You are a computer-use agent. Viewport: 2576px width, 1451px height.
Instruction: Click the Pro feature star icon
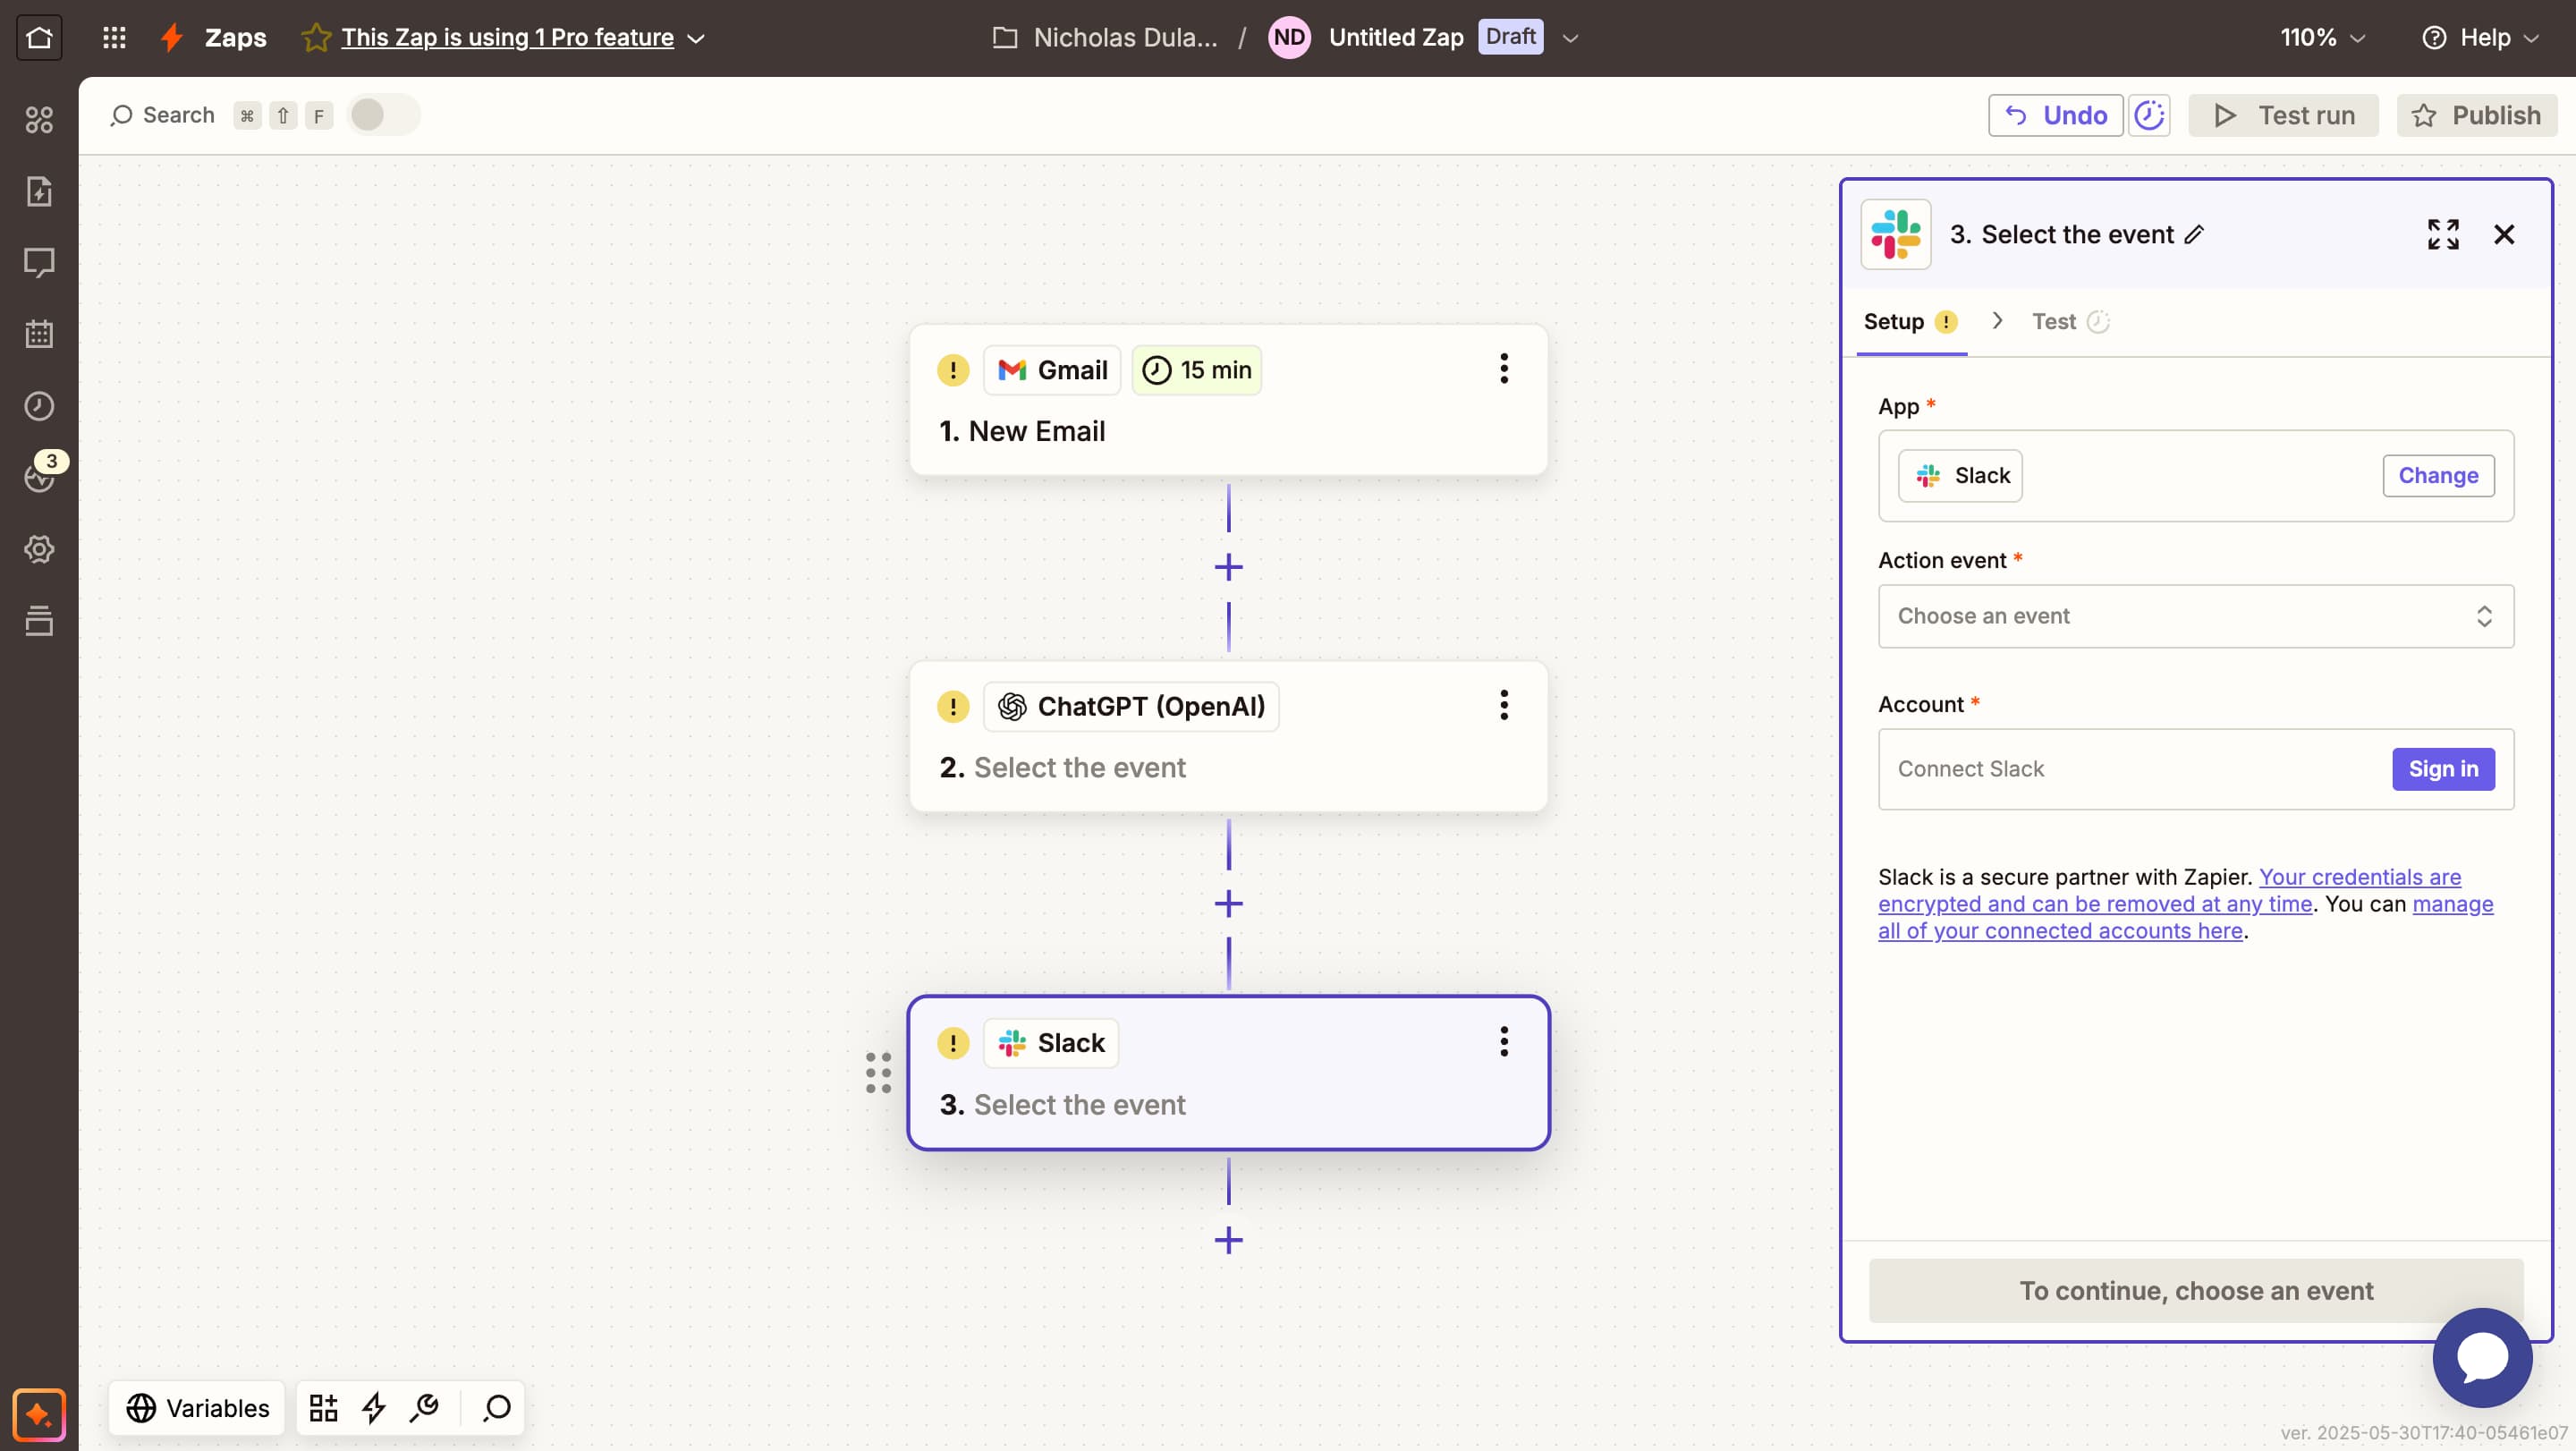click(x=316, y=38)
